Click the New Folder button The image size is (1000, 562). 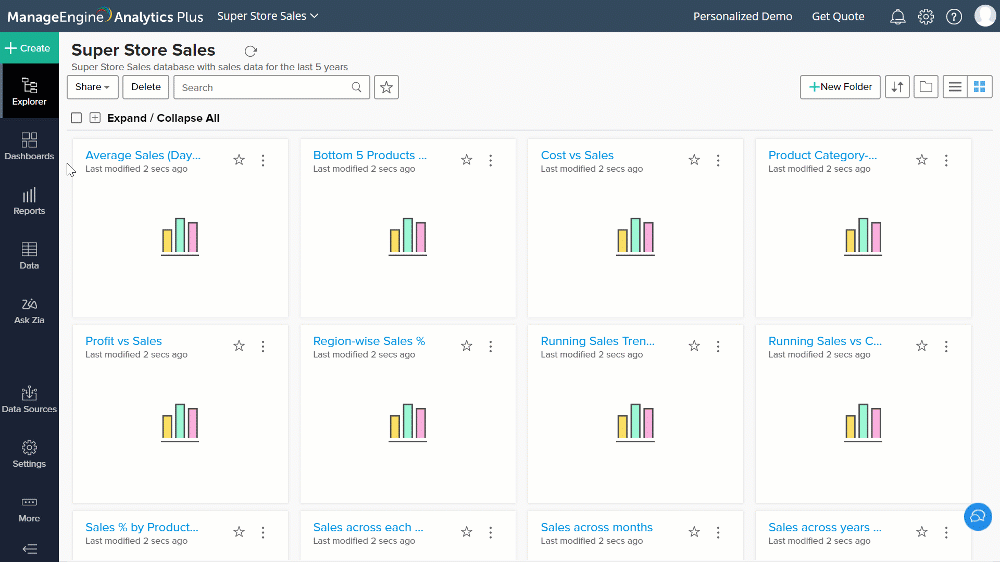pyautogui.click(x=840, y=87)
